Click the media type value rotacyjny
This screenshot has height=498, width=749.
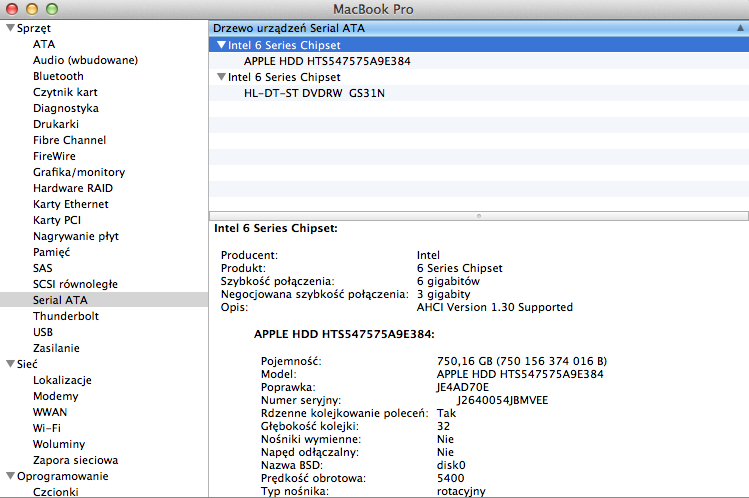click(x=461, y=491)
